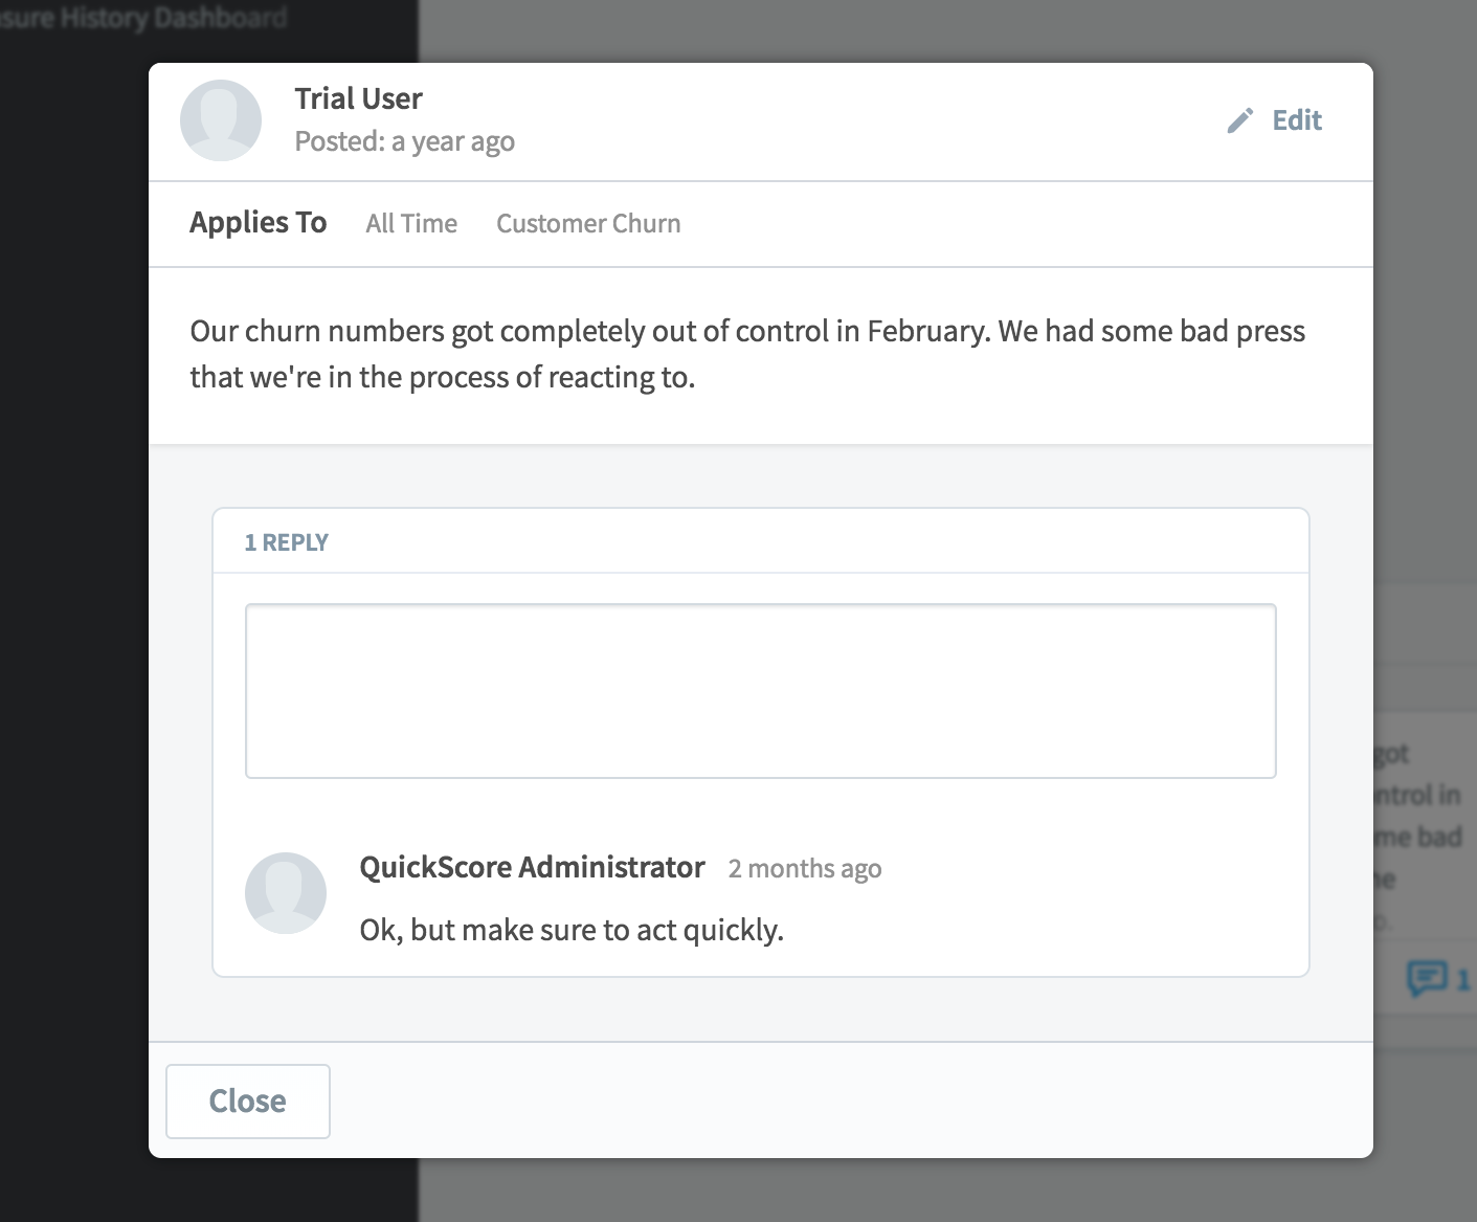Click the Applies To label
Screen dimensions: 1477x1222
258,222
